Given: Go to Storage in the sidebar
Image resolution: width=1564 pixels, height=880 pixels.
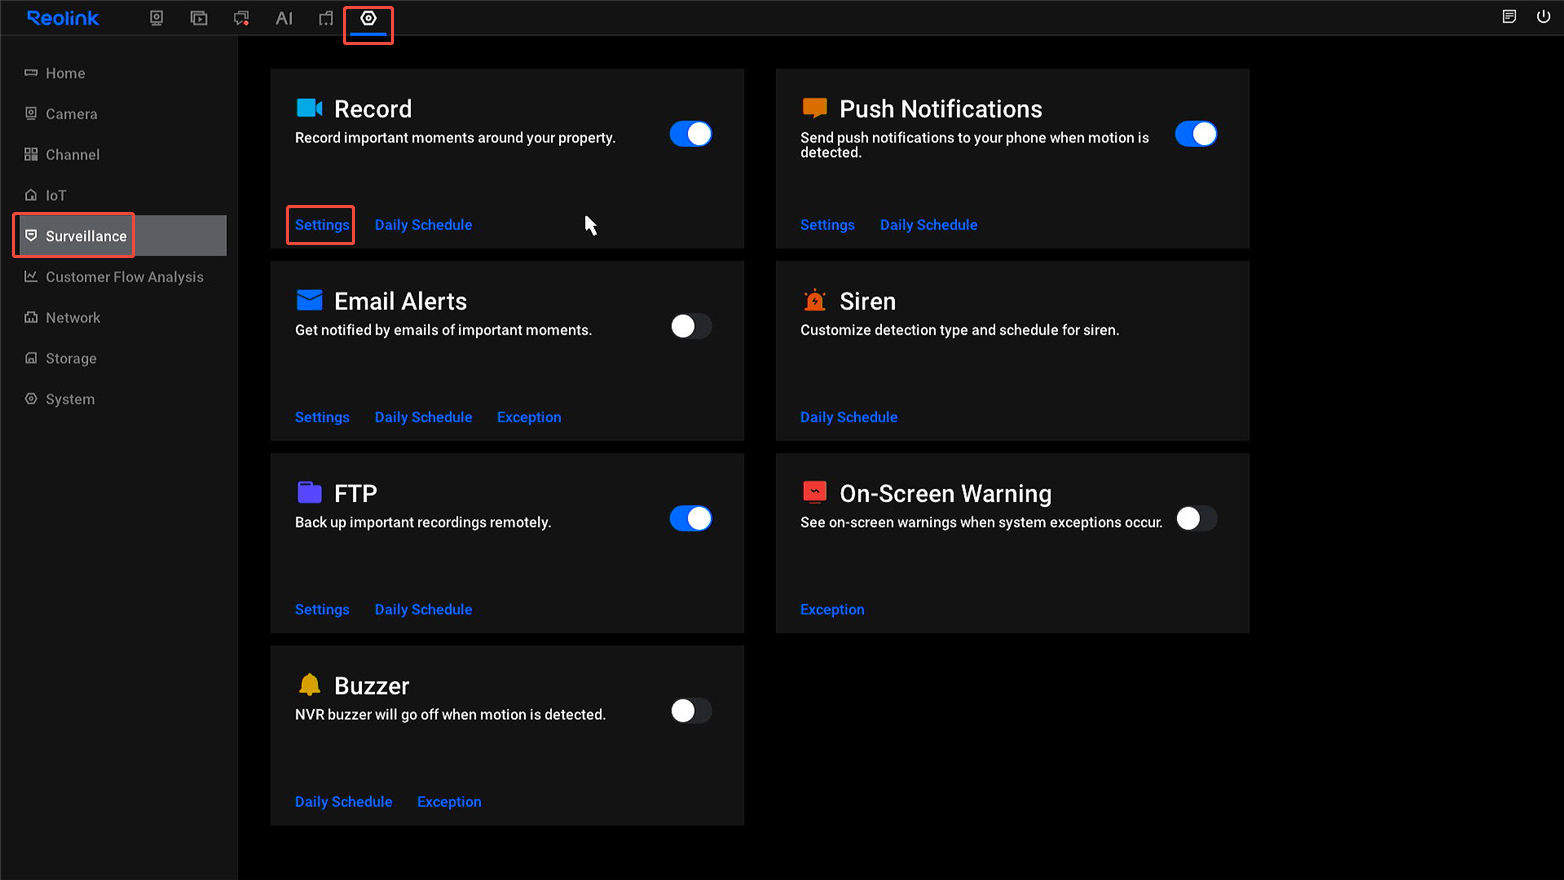Looking at the screenshot, I should (x=71, y=358).
